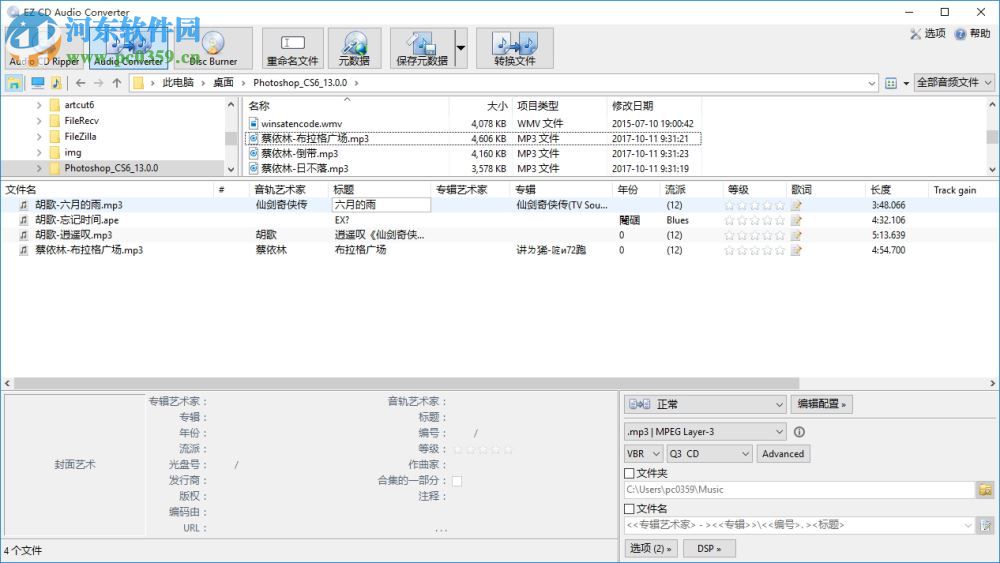Click the filename pattern edit icon
The image size is (1000, 563).
pos(986,525)
